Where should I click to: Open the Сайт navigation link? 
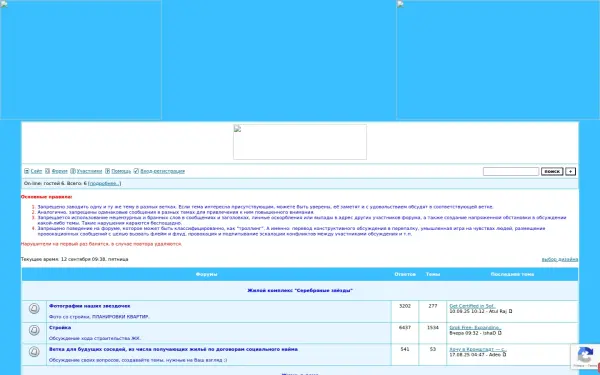[x=36, y=171]
